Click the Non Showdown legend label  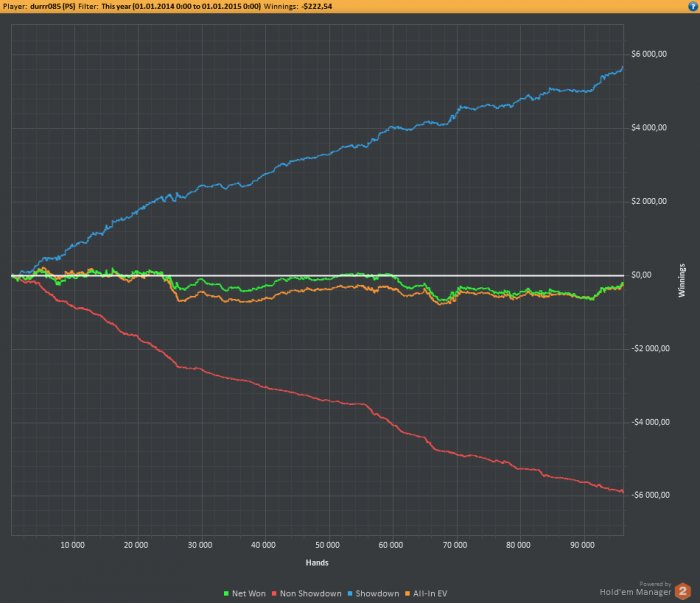pos(311,594)
